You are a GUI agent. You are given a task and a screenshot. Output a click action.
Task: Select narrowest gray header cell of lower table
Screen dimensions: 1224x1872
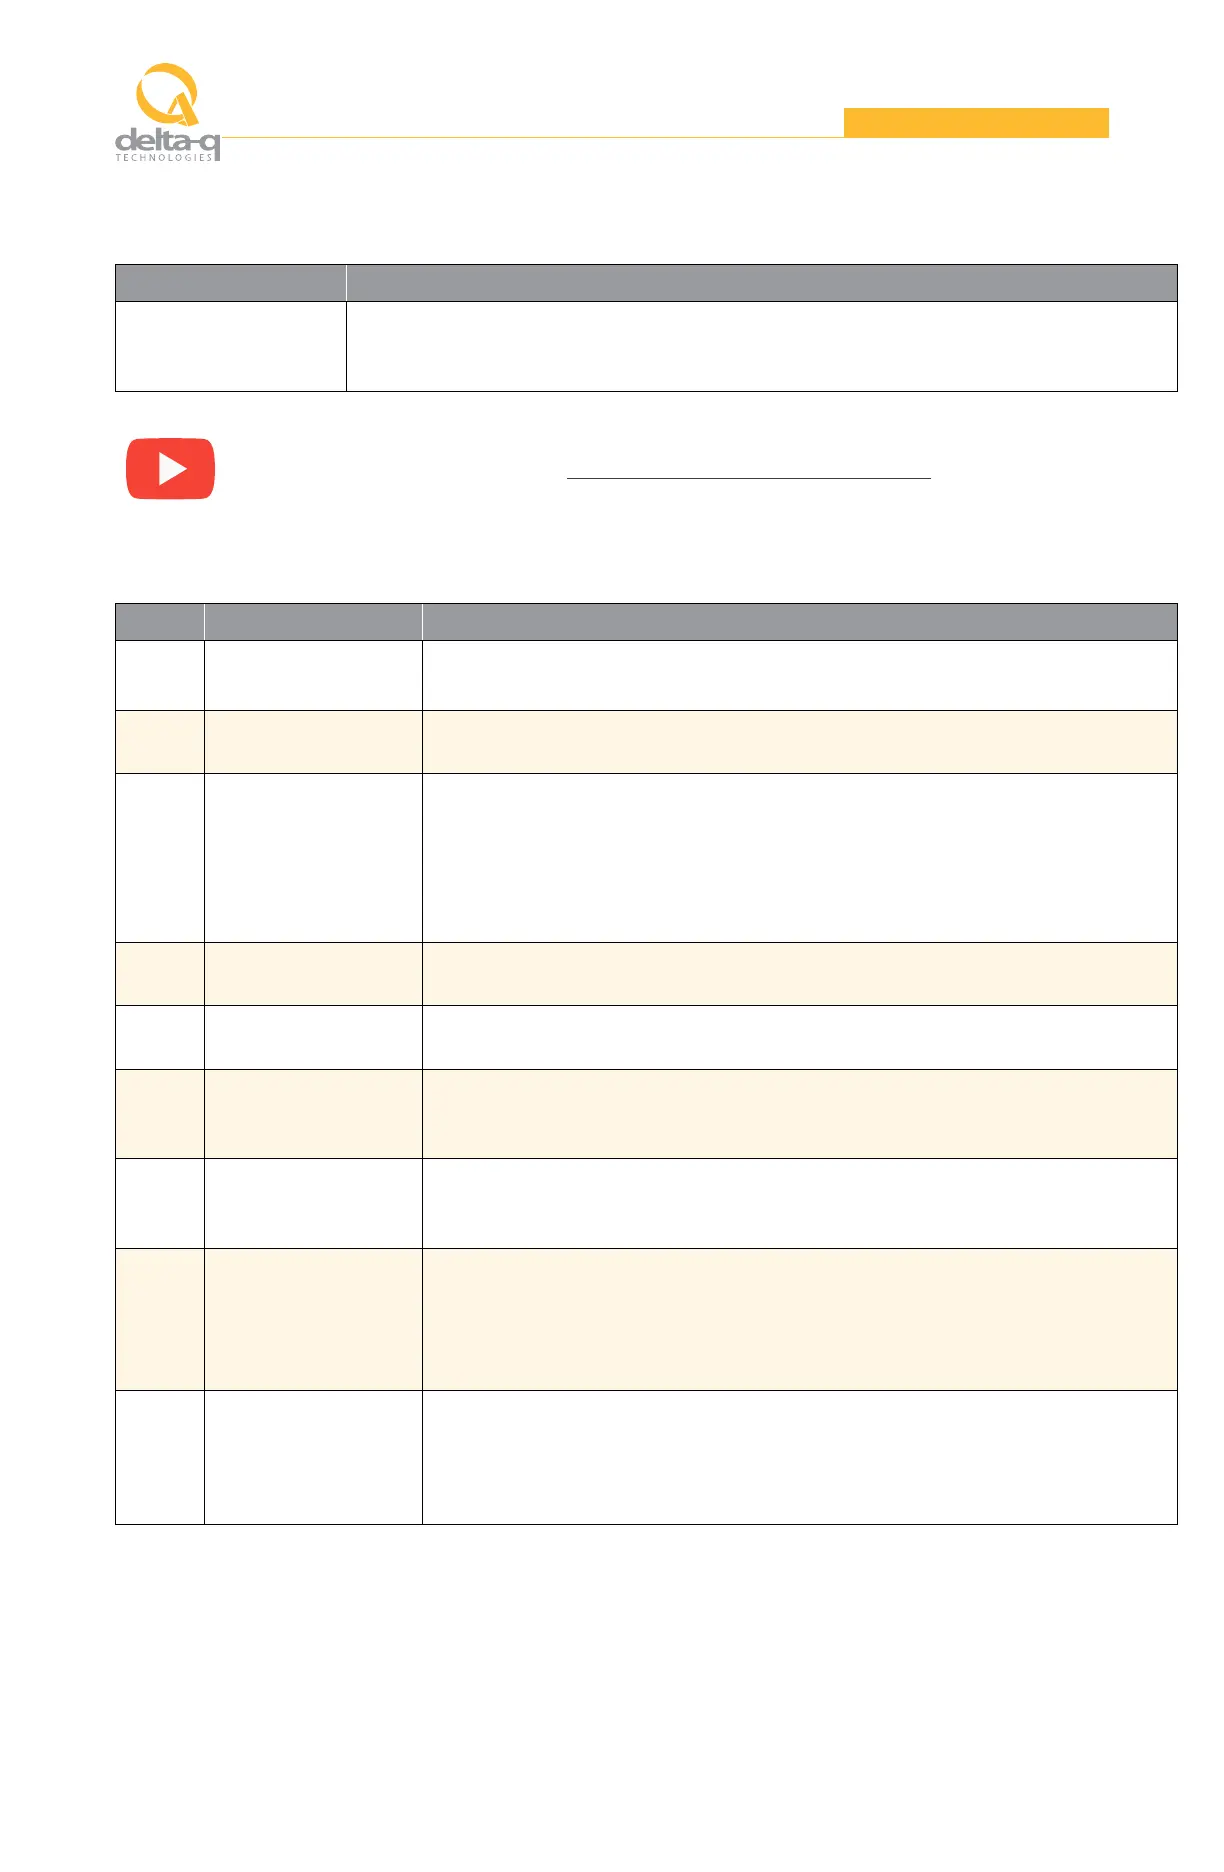click(160, 622)
